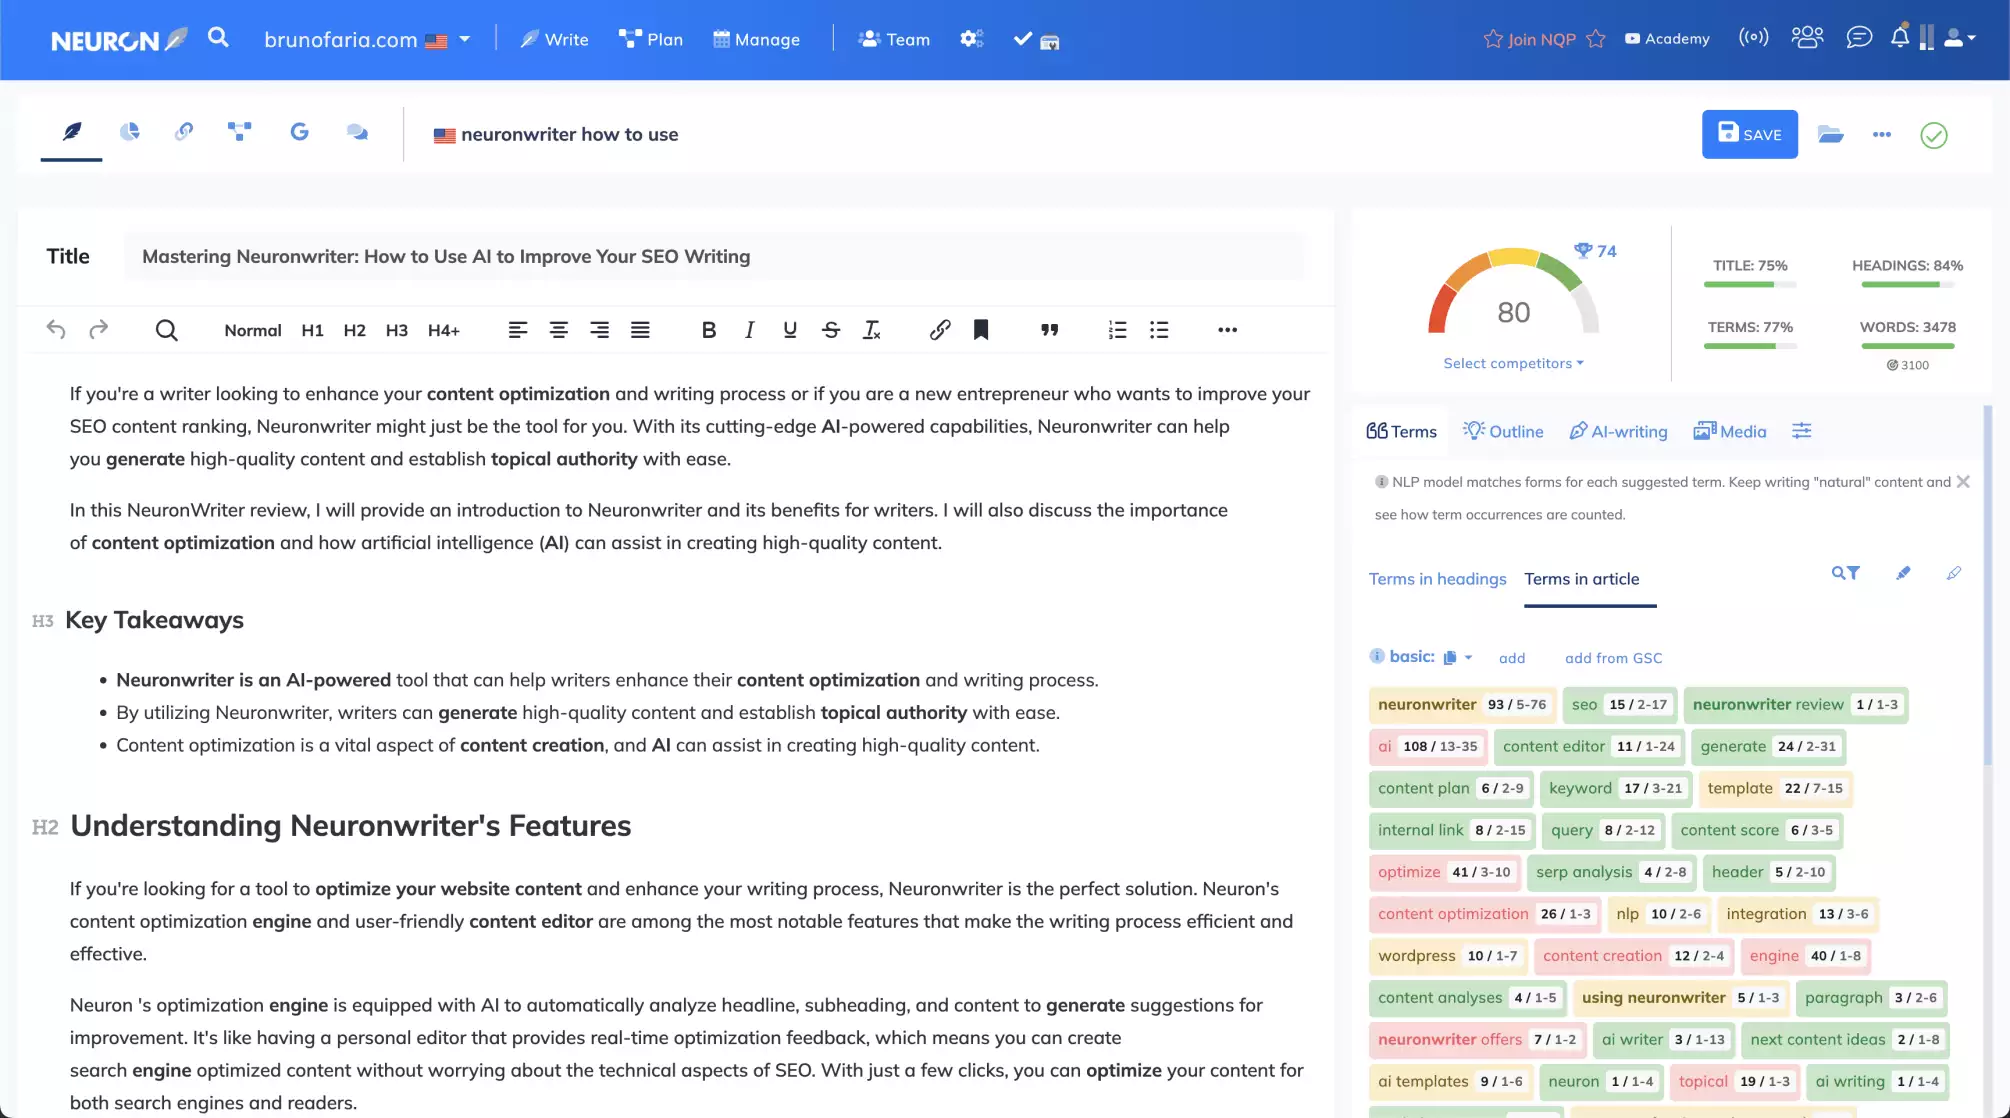Screen dimensions: 2010x1118
Task: Open the notifications bell
Action: (x=1900, y=37)
